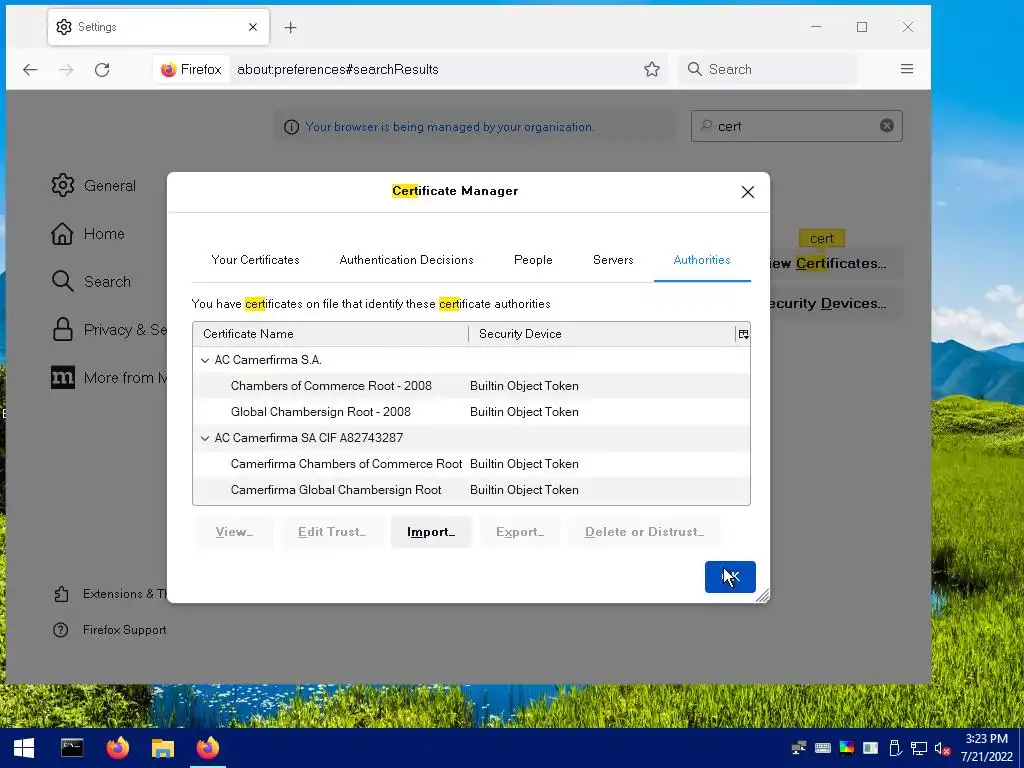
Task: Open the Windows Start menu
Action: 24,748
